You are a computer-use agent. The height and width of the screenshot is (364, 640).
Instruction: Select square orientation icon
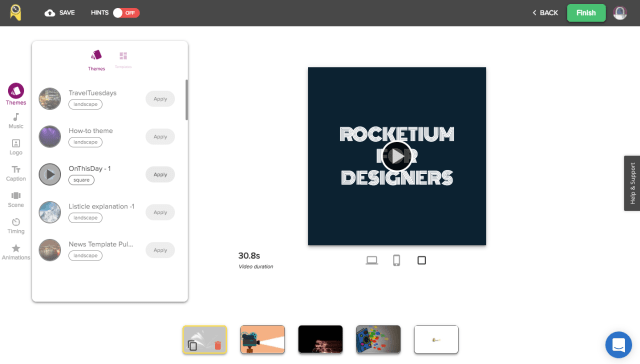tap(422, 260)
